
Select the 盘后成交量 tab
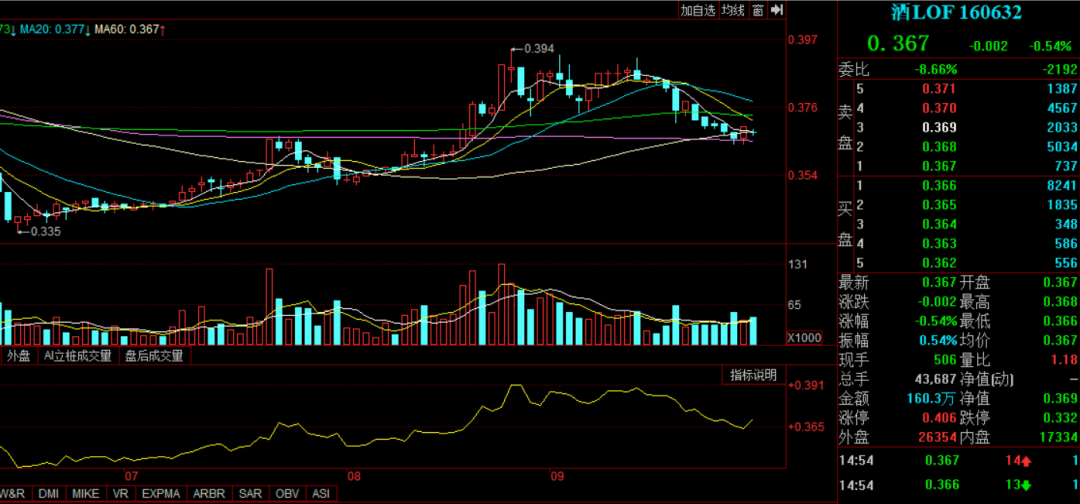pos(154,355)
